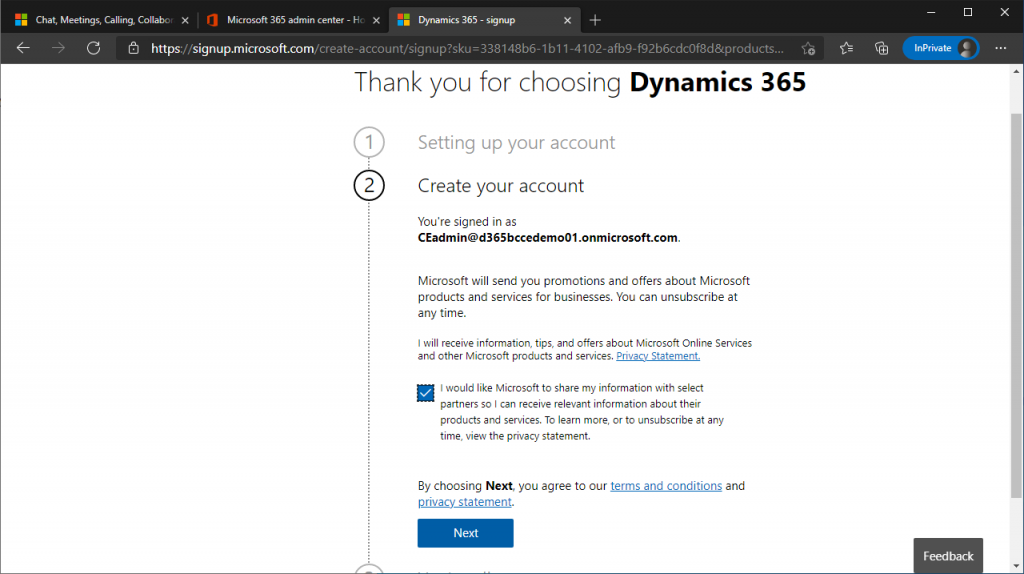
Task: Open the Privacy Statement link
Action: click(658, 356)
